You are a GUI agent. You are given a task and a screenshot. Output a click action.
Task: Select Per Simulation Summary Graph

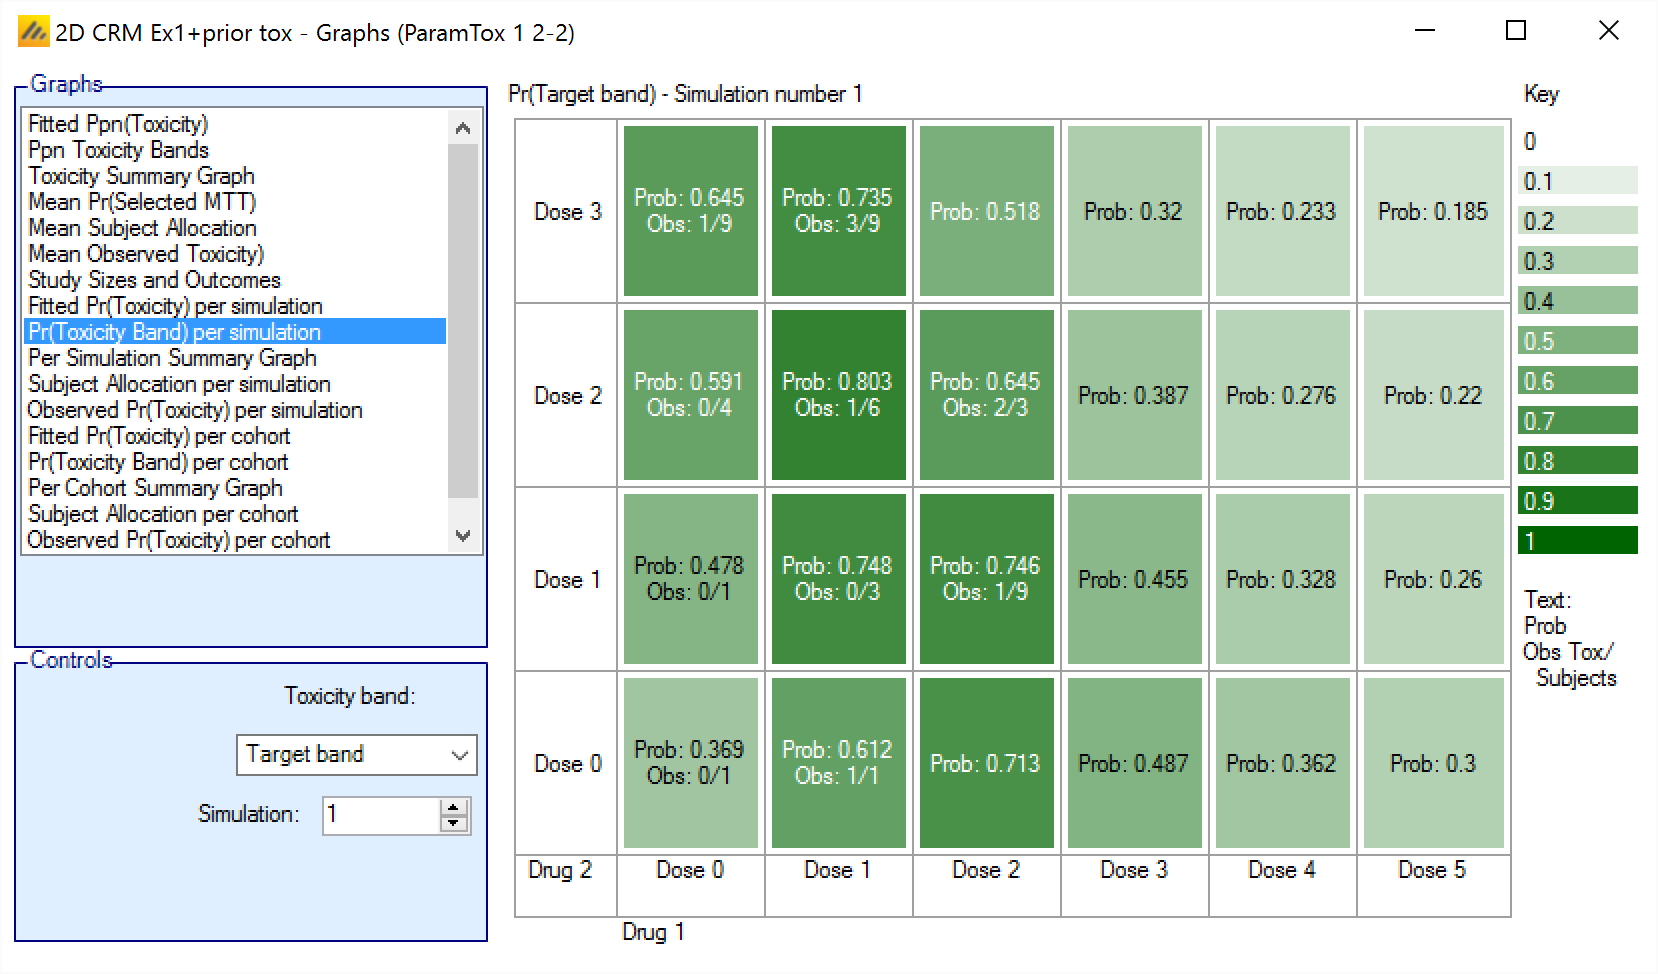(x=172, y=358)
